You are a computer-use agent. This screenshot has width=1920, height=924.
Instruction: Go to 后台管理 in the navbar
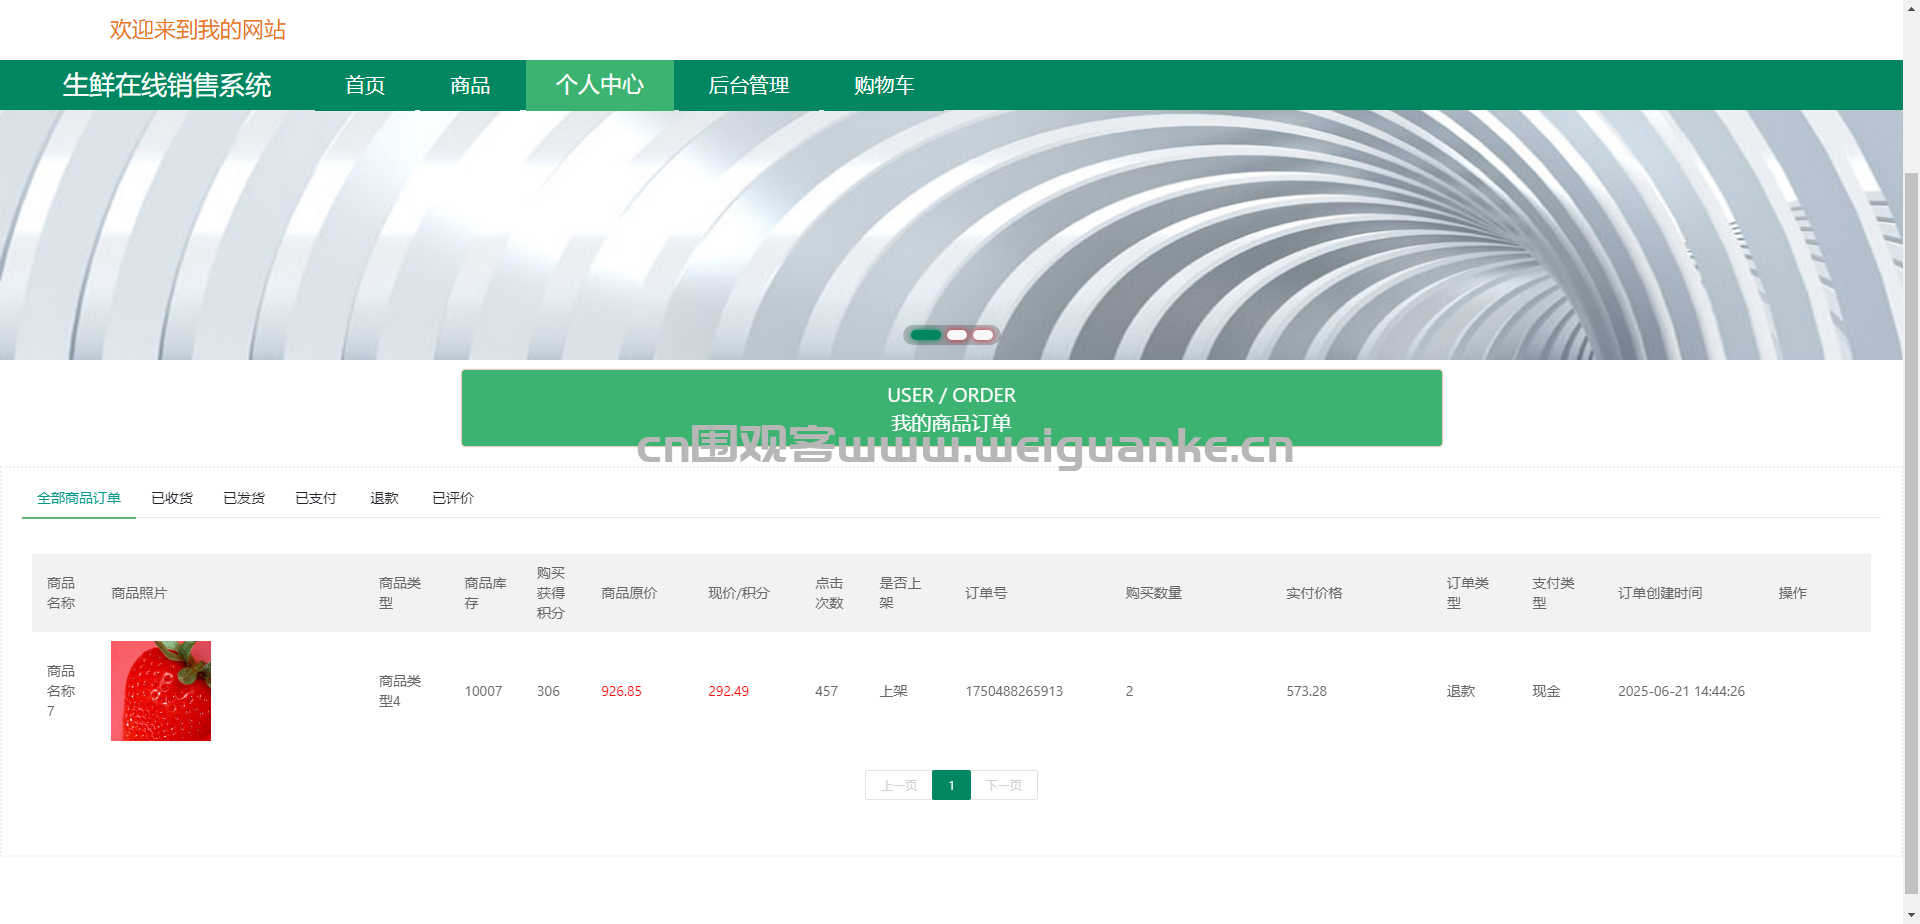point(749,85)
